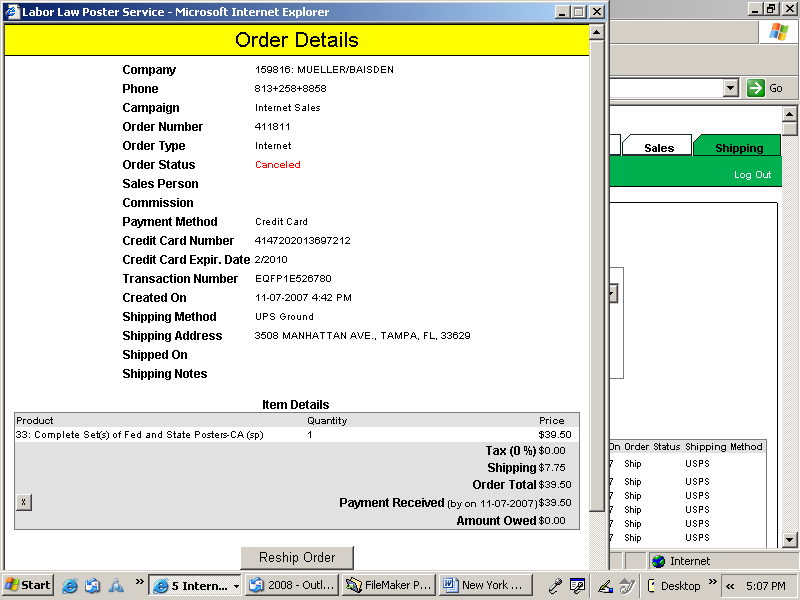The height and width of the screenshot is (600, 800).
Task: Open the Start menu
Action: (x=28, y=585)
